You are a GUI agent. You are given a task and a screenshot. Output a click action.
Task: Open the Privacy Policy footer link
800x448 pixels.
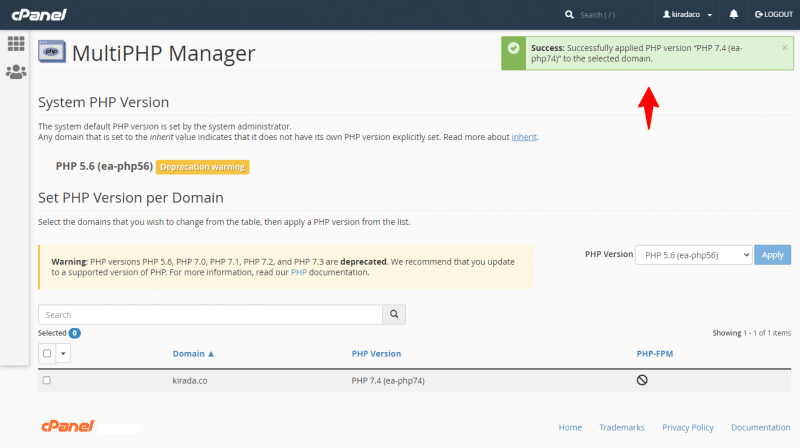tap(688, 428)
